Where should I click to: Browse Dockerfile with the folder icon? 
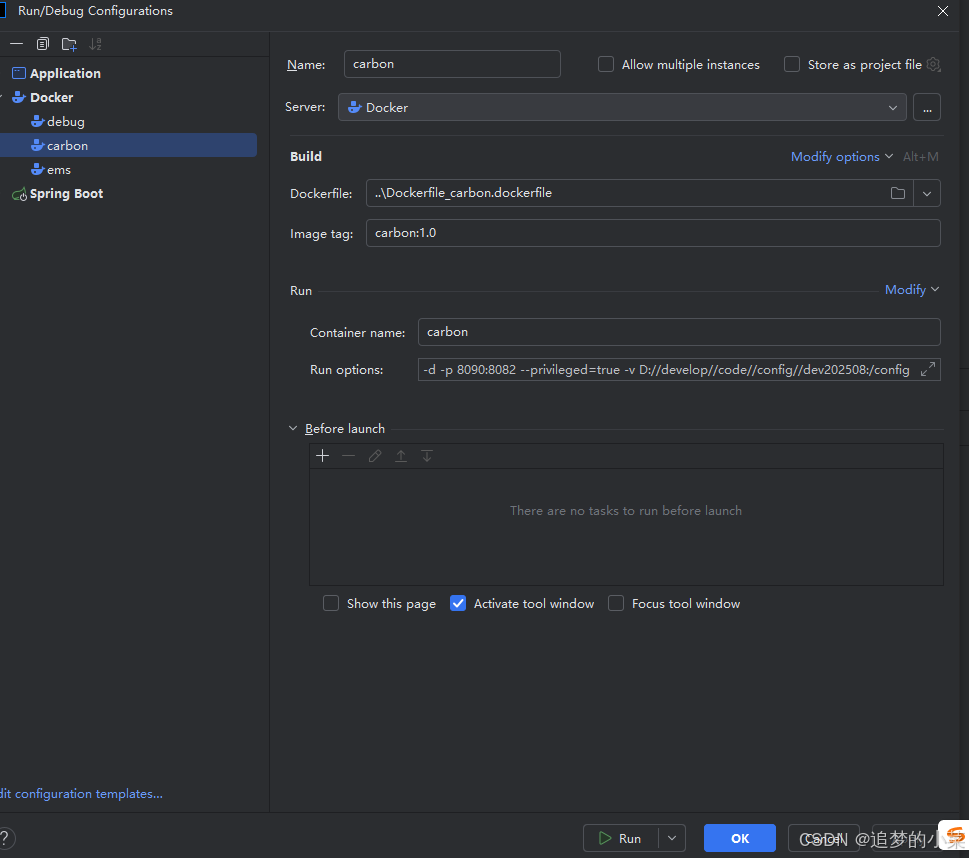(x=898, y=193)
